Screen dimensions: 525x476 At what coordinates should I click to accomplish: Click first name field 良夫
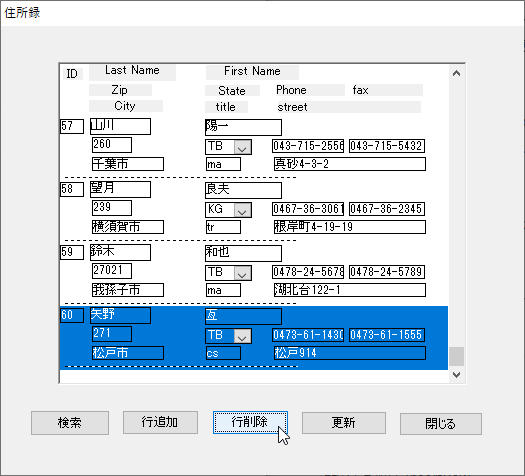pos(243,190)
